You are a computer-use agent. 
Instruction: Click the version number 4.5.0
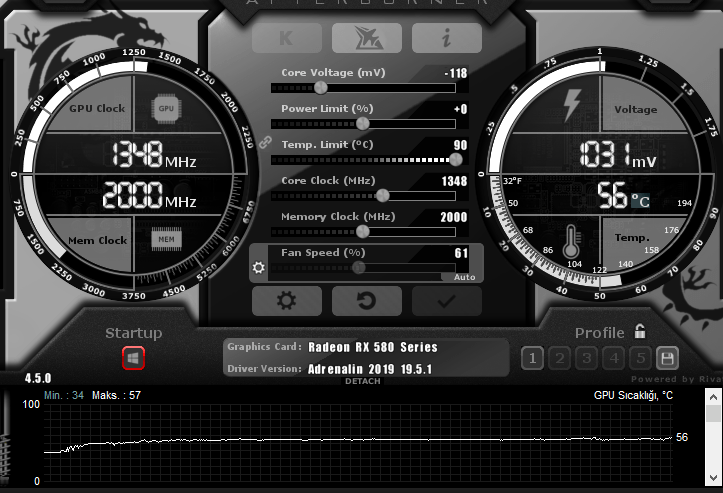38,379
